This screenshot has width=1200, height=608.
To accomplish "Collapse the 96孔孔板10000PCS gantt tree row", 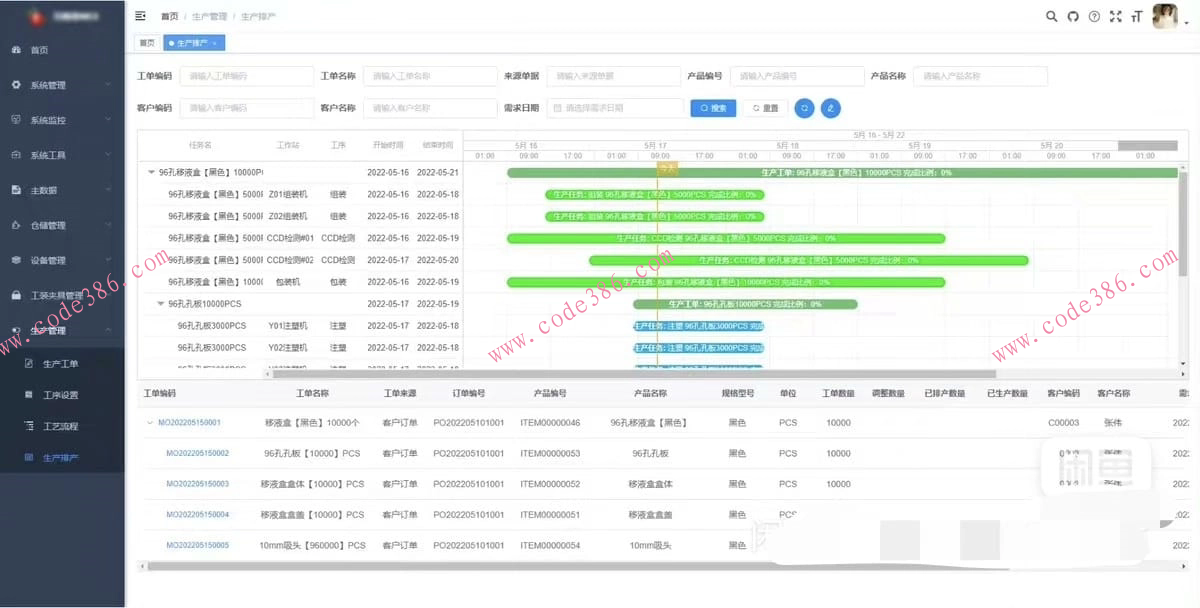I will 161,304.
